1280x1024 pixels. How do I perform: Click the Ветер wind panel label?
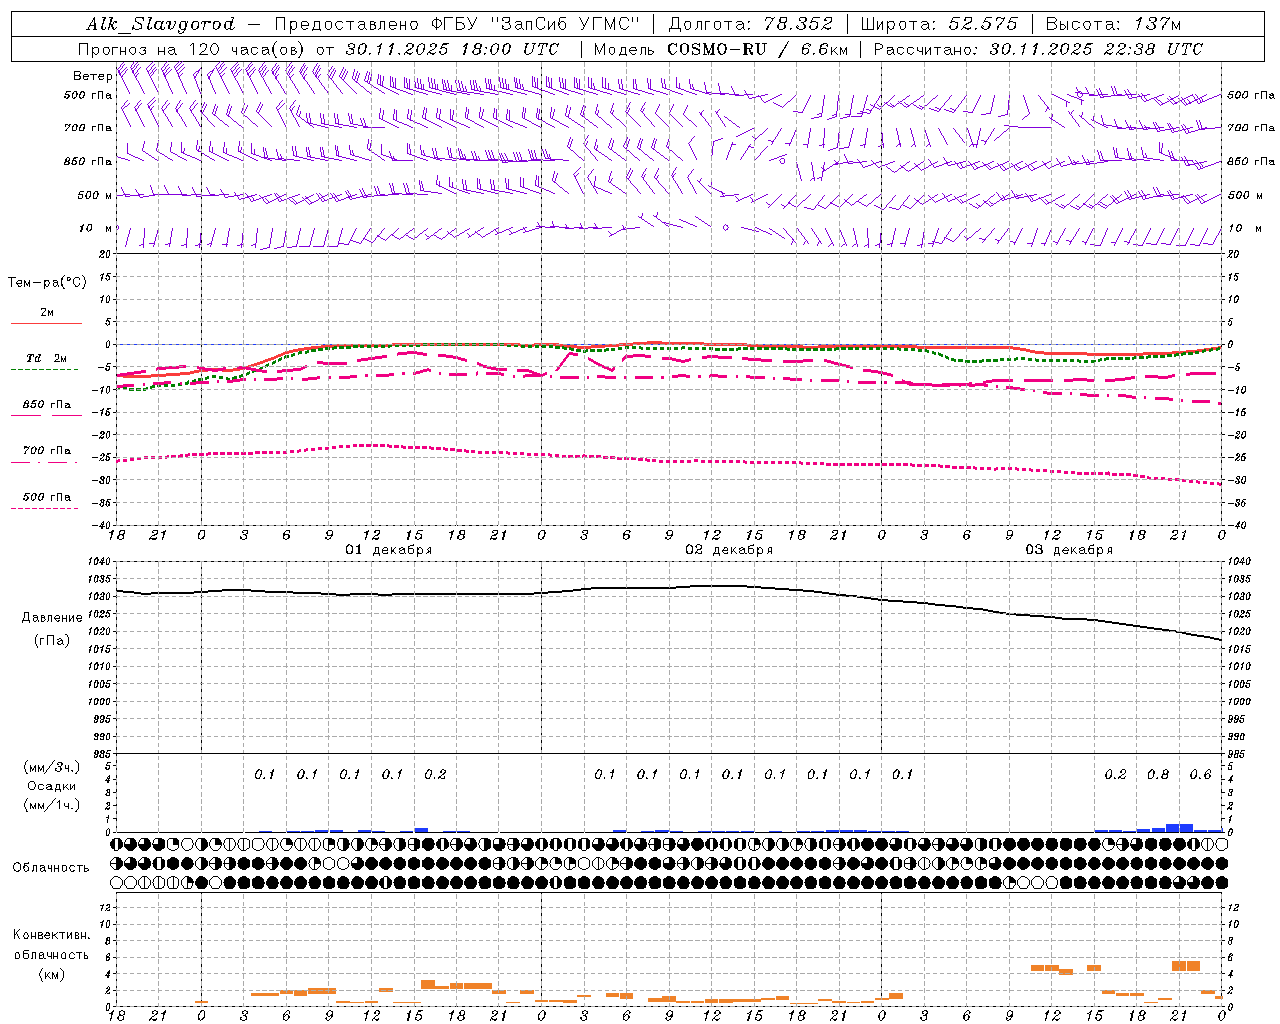(93, 76)
